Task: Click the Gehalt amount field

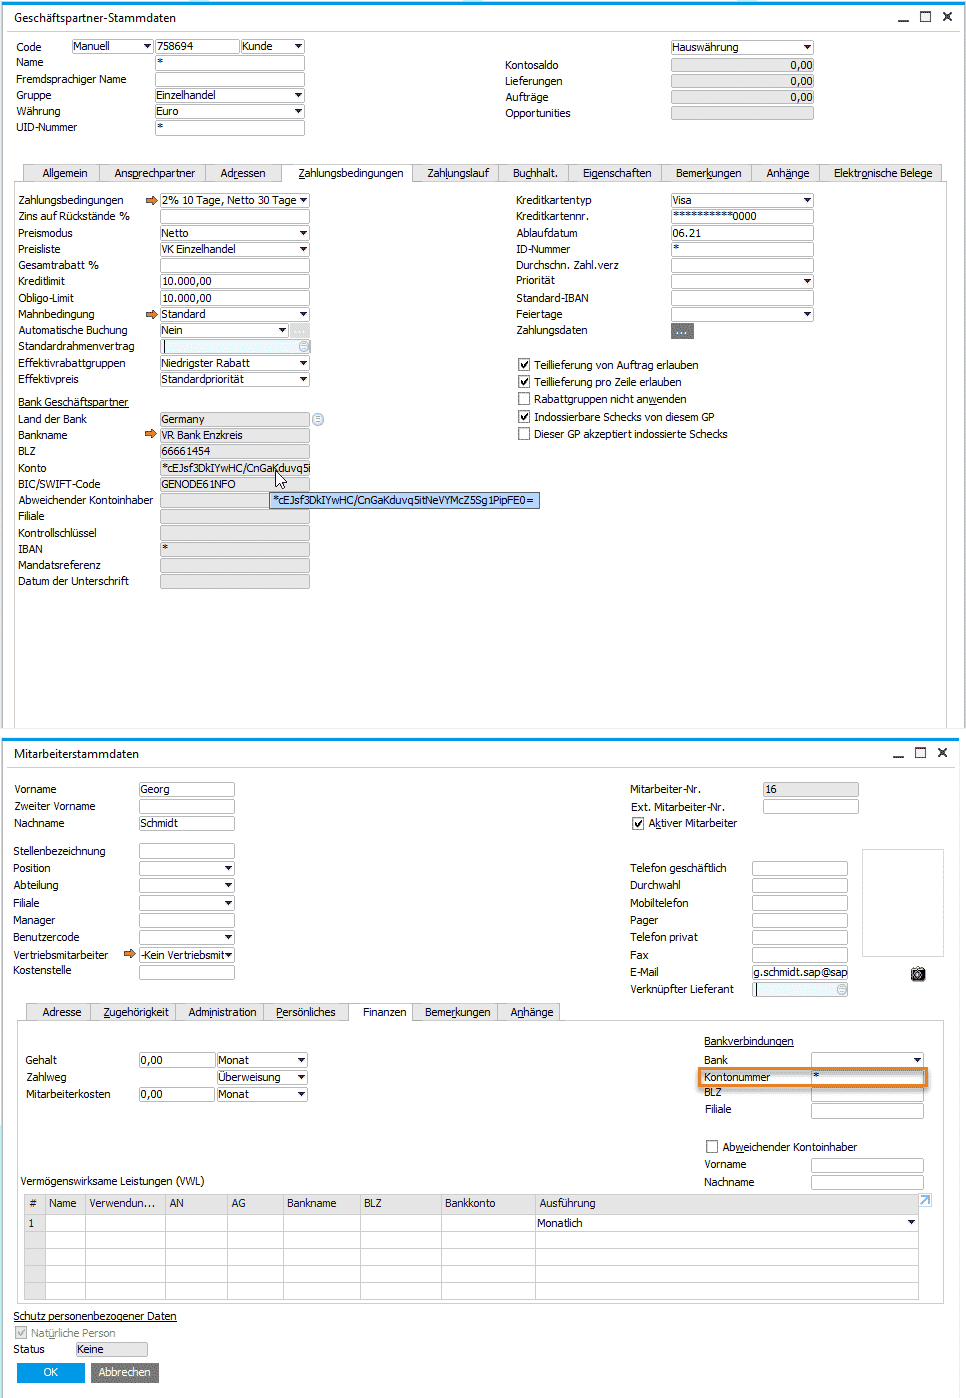Action: pyautogui.click(x=177, y=1061)
